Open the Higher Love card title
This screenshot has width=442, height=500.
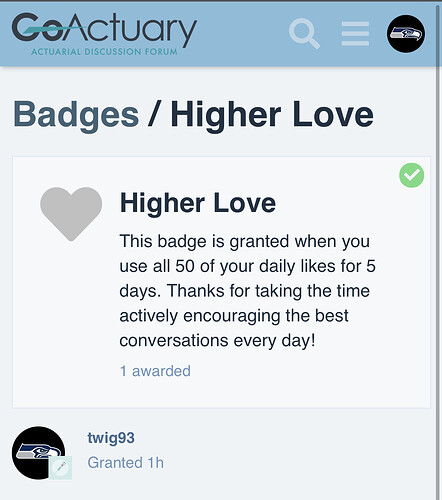(x=198, y=203)
